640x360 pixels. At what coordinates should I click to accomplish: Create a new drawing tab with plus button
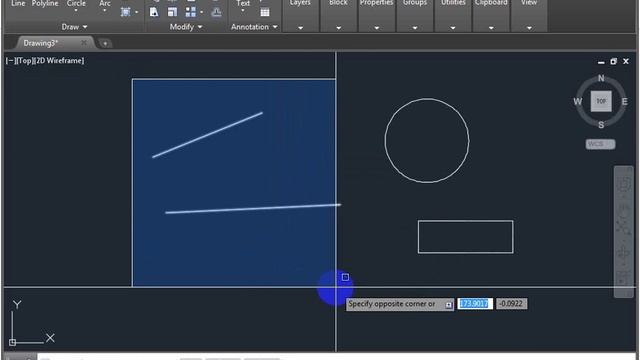click(x=105, y=43)
